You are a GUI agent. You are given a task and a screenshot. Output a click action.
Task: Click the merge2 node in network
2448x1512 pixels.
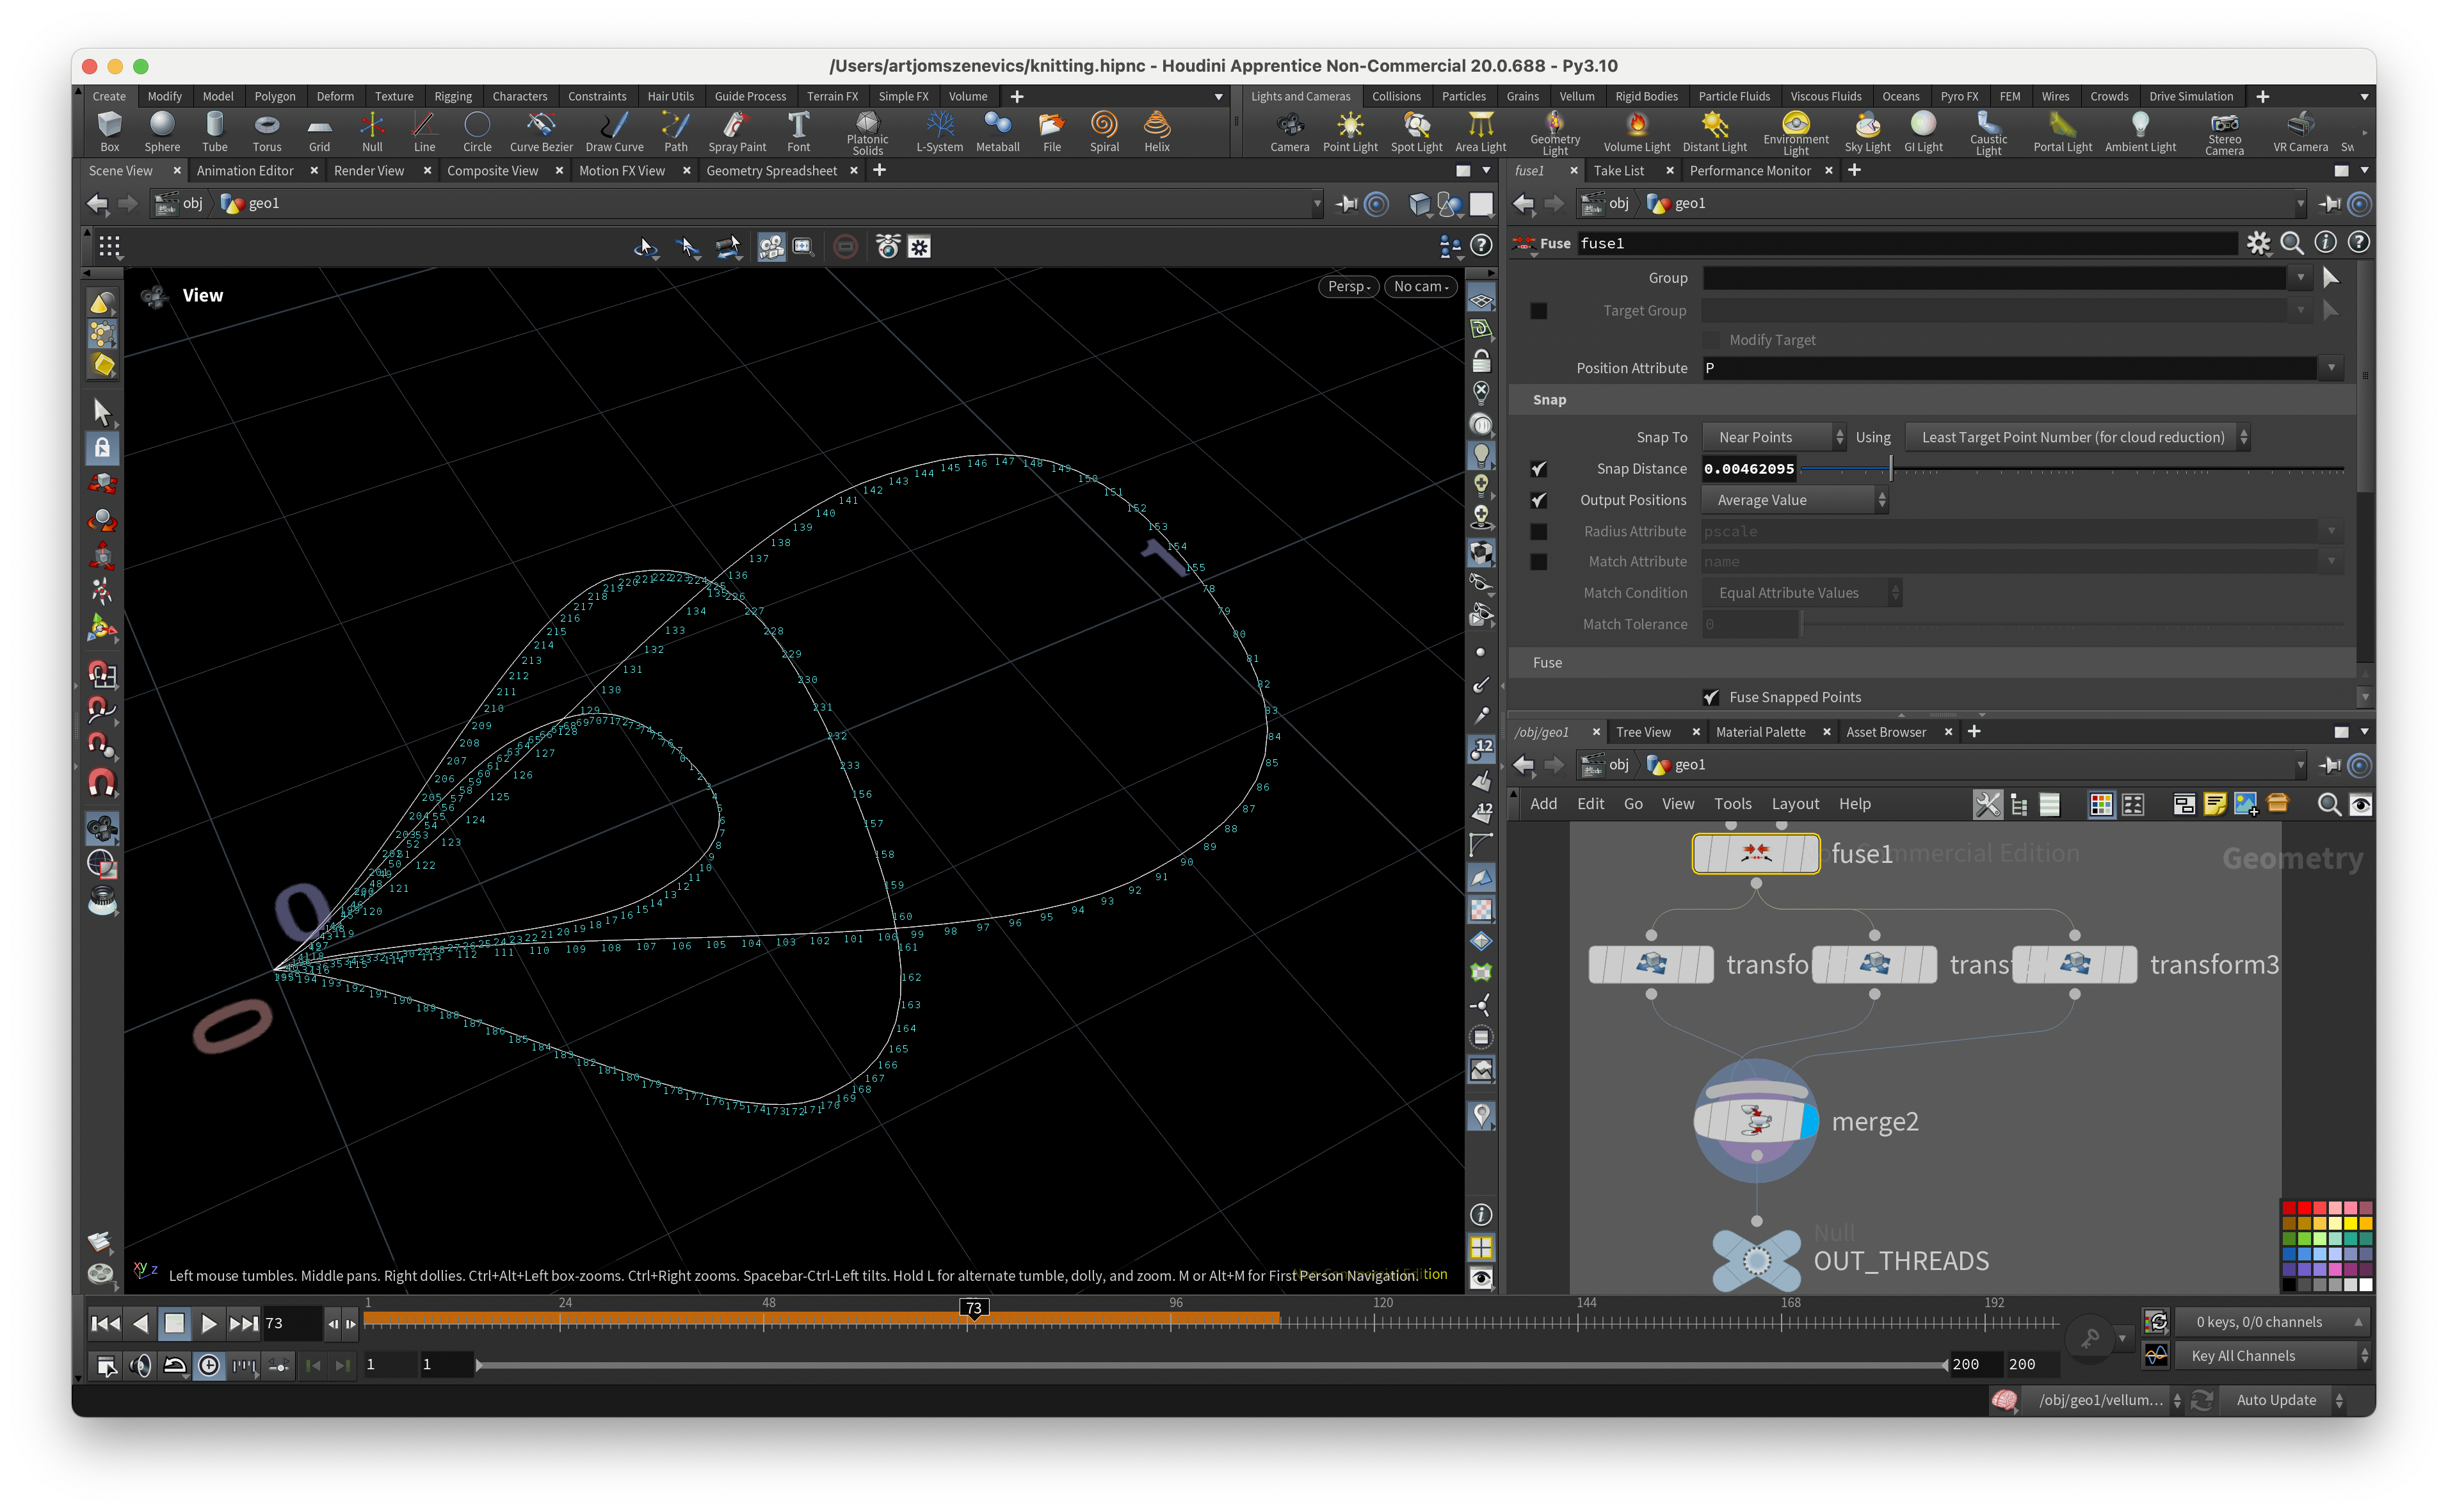1755,1121
